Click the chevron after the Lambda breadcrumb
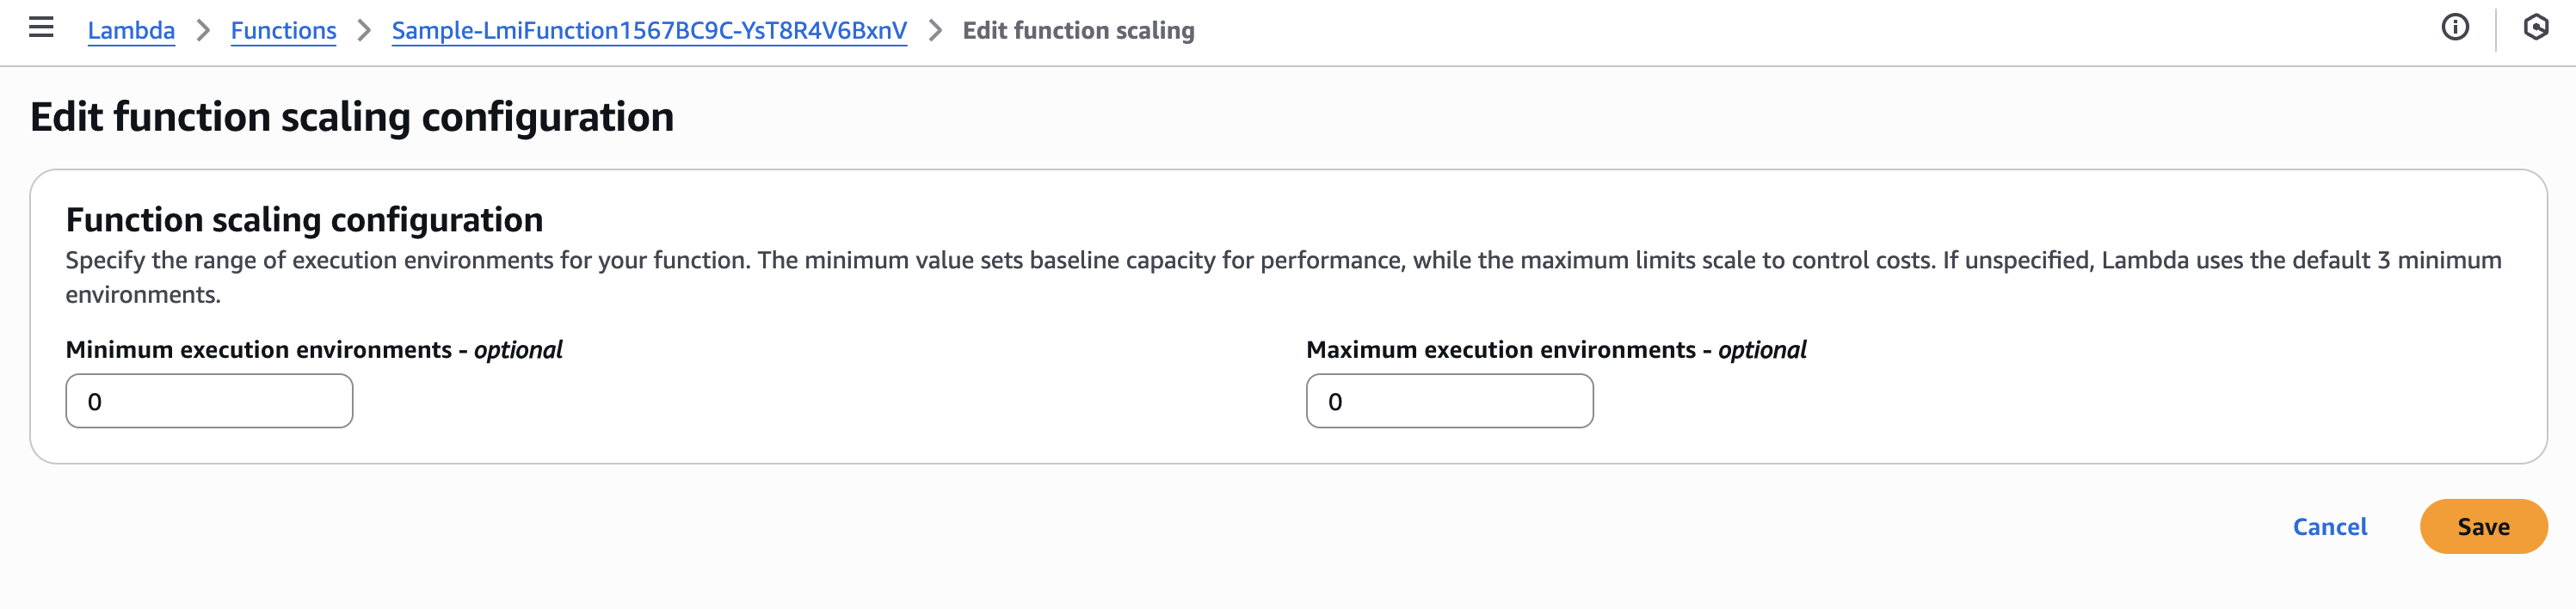This screenshot has width=2576, height=609. tap(203, 31)
